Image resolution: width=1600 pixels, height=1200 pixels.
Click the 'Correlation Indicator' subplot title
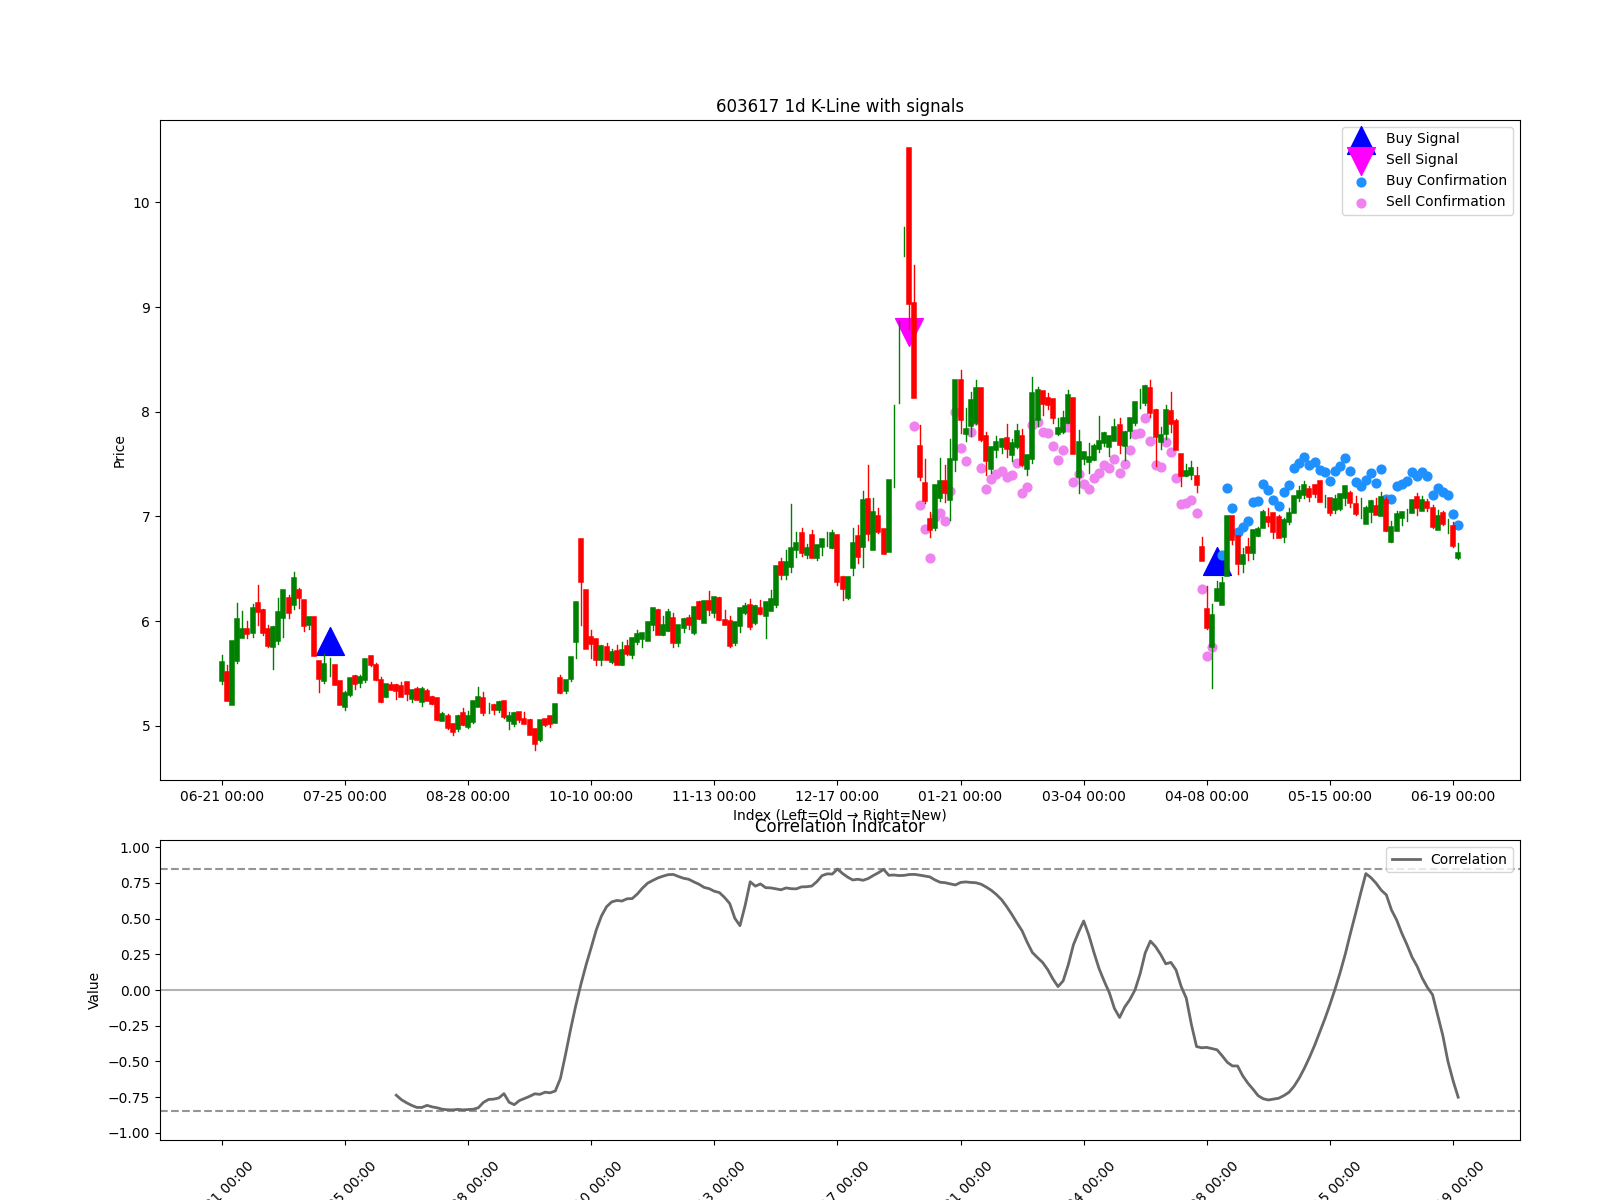pyautogui.click(x=840, y=826)
